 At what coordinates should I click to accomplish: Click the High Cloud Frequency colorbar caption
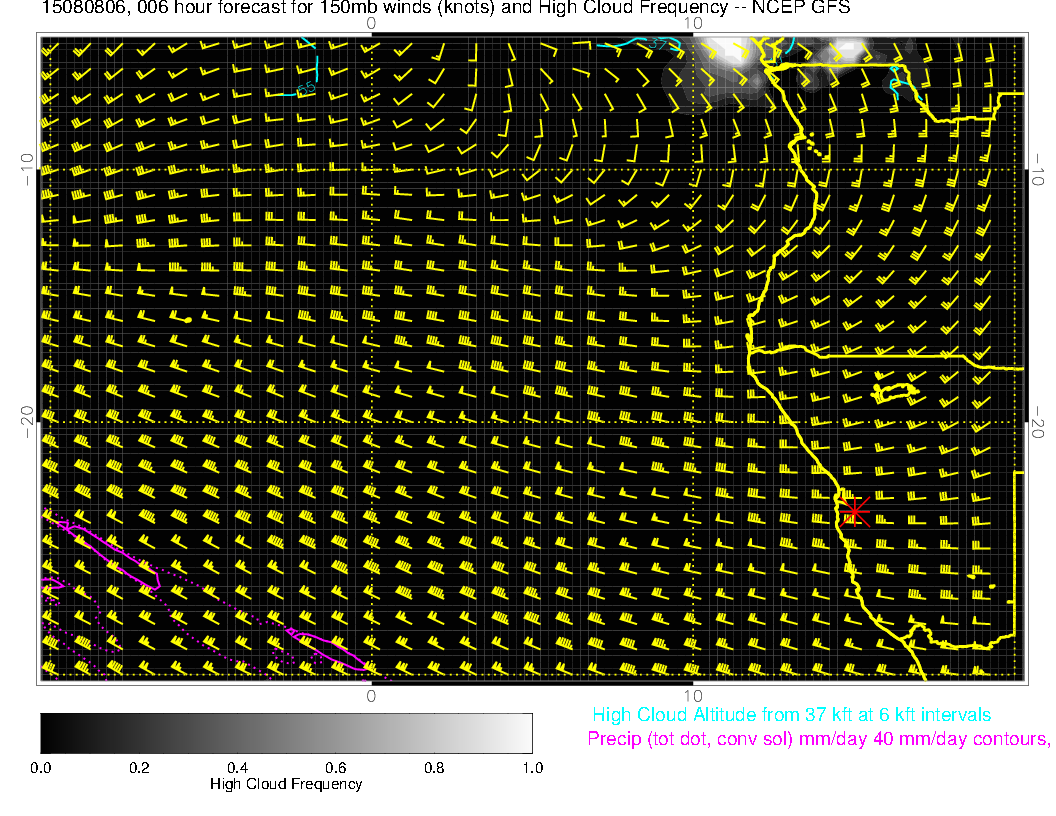pos(286,784)
